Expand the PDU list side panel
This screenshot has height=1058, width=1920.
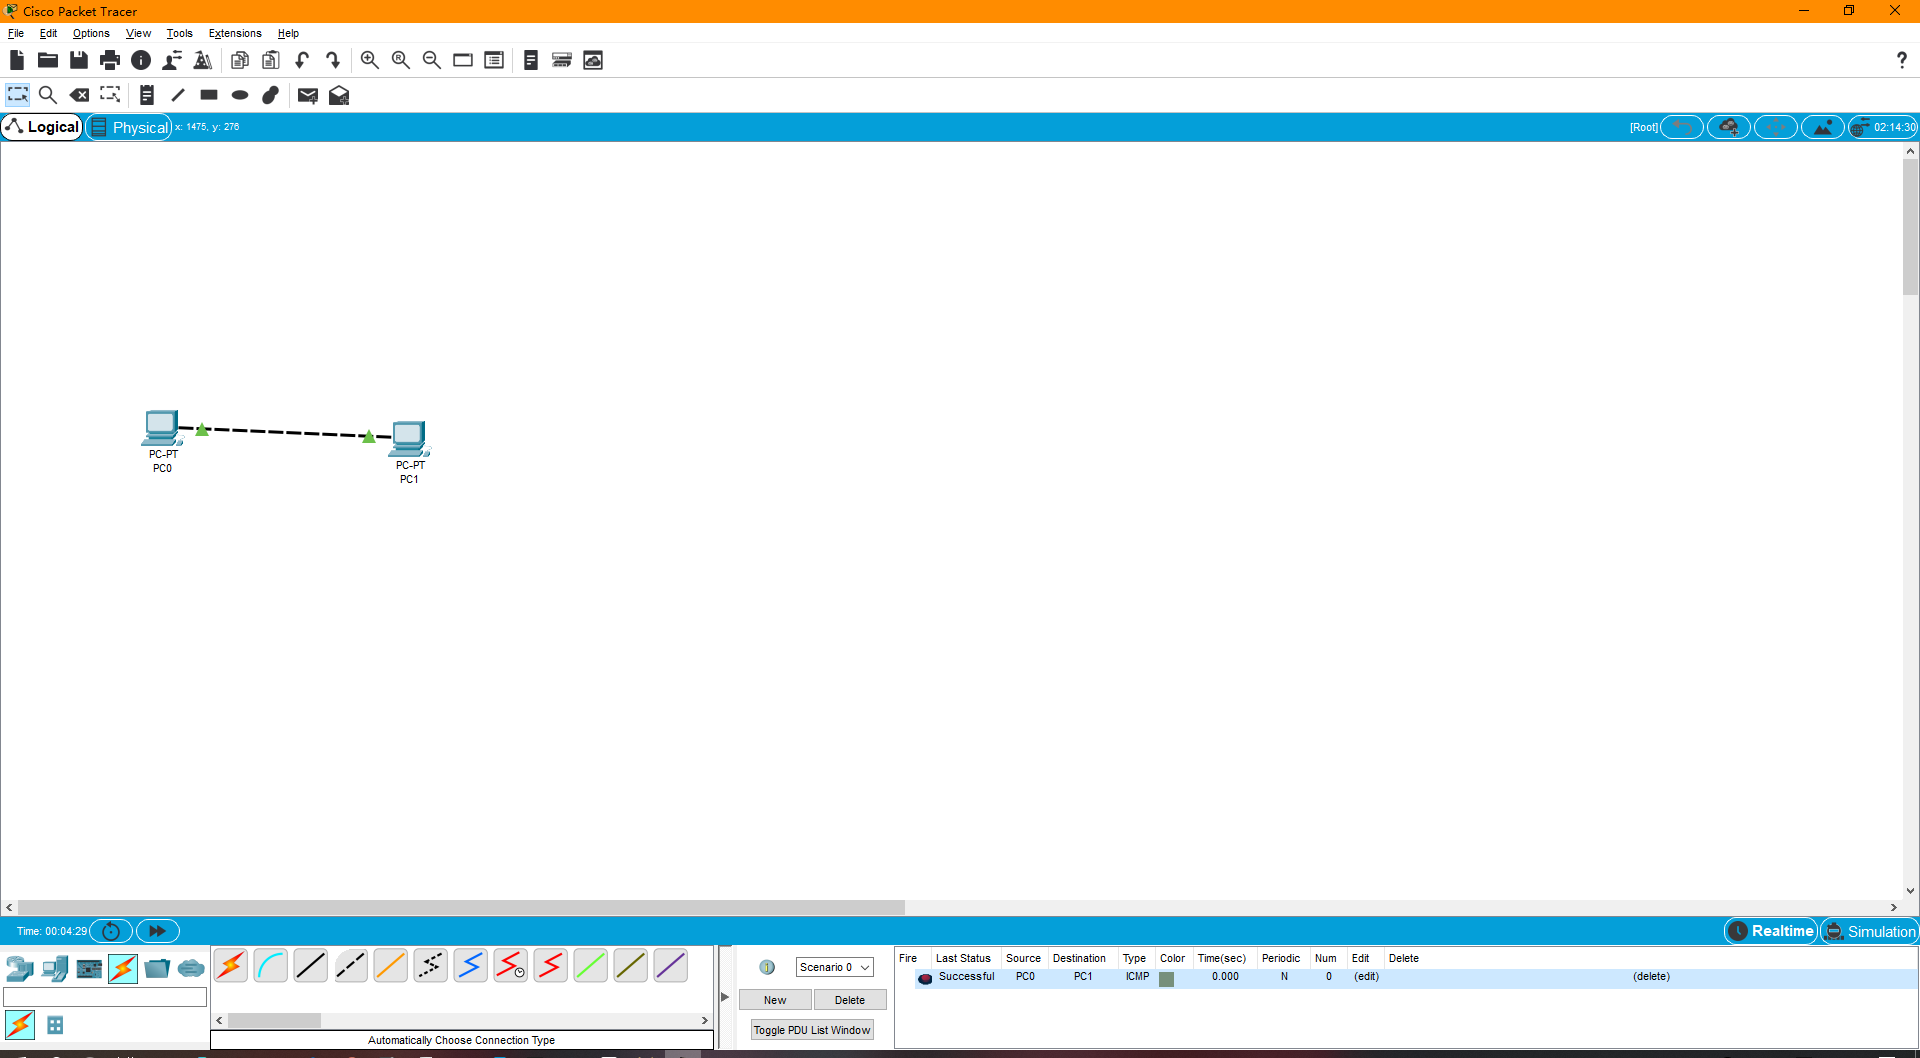tap(724, 996)
